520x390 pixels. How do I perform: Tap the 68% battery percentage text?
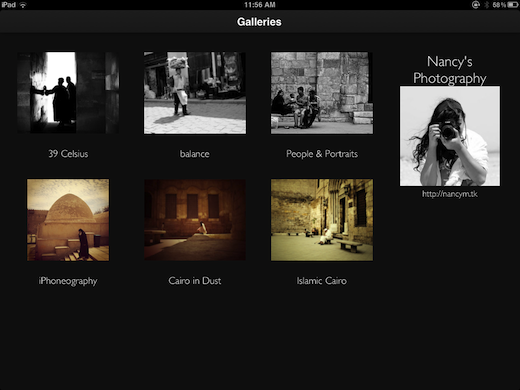499,5
